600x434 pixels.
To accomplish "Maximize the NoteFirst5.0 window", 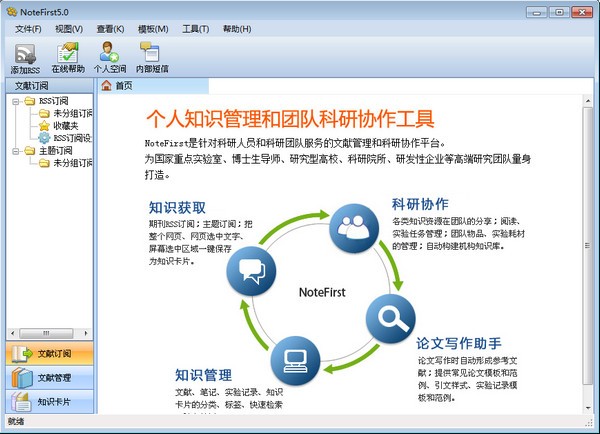I will click(559, 13).
